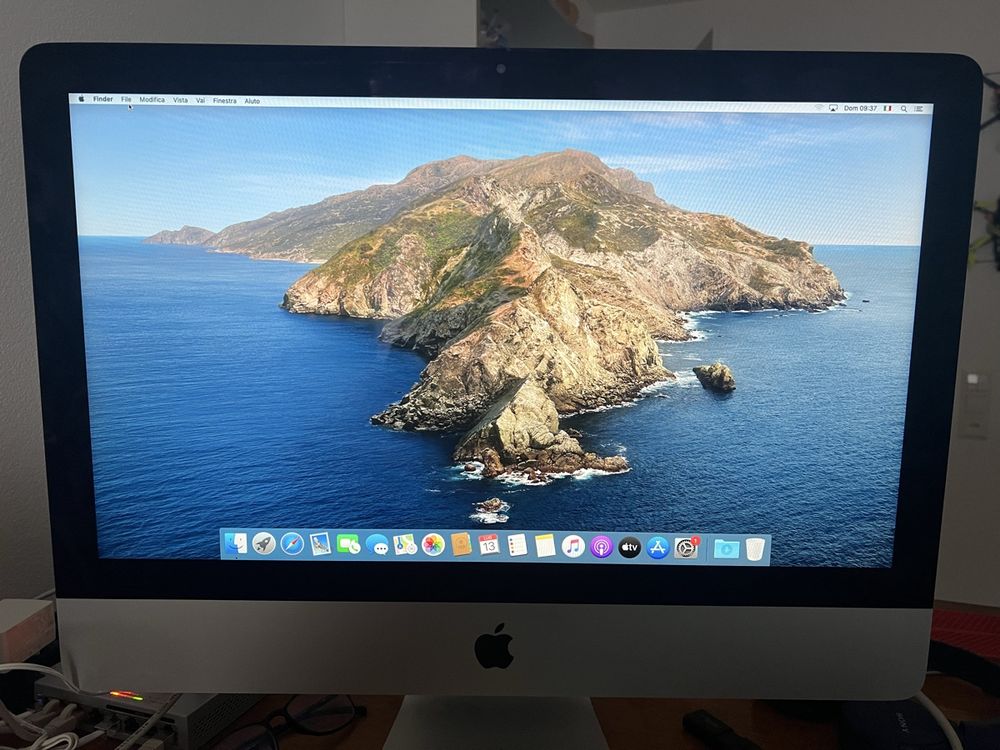
Task: Open Contacts brown book icon
Action: (461, 545)
